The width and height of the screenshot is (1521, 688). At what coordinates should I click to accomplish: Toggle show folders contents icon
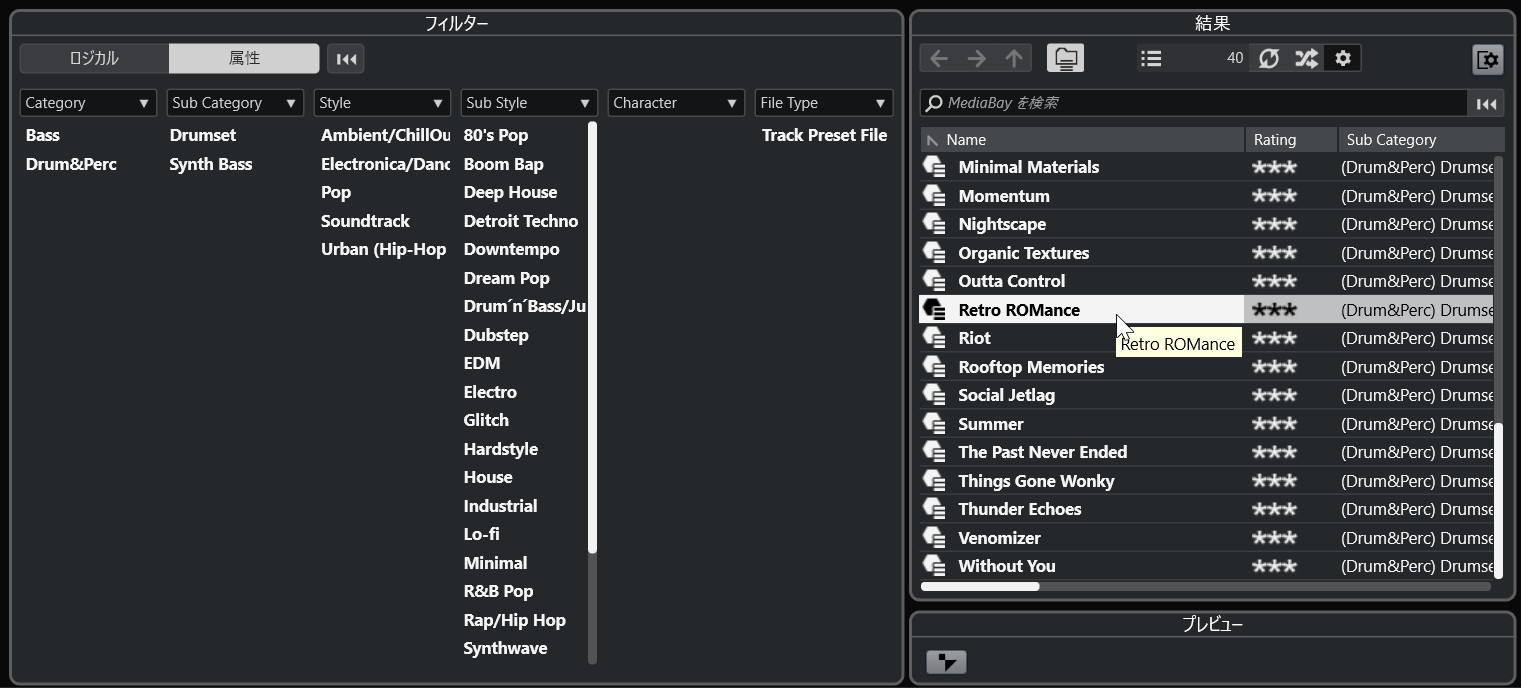tap(1065, 59)
